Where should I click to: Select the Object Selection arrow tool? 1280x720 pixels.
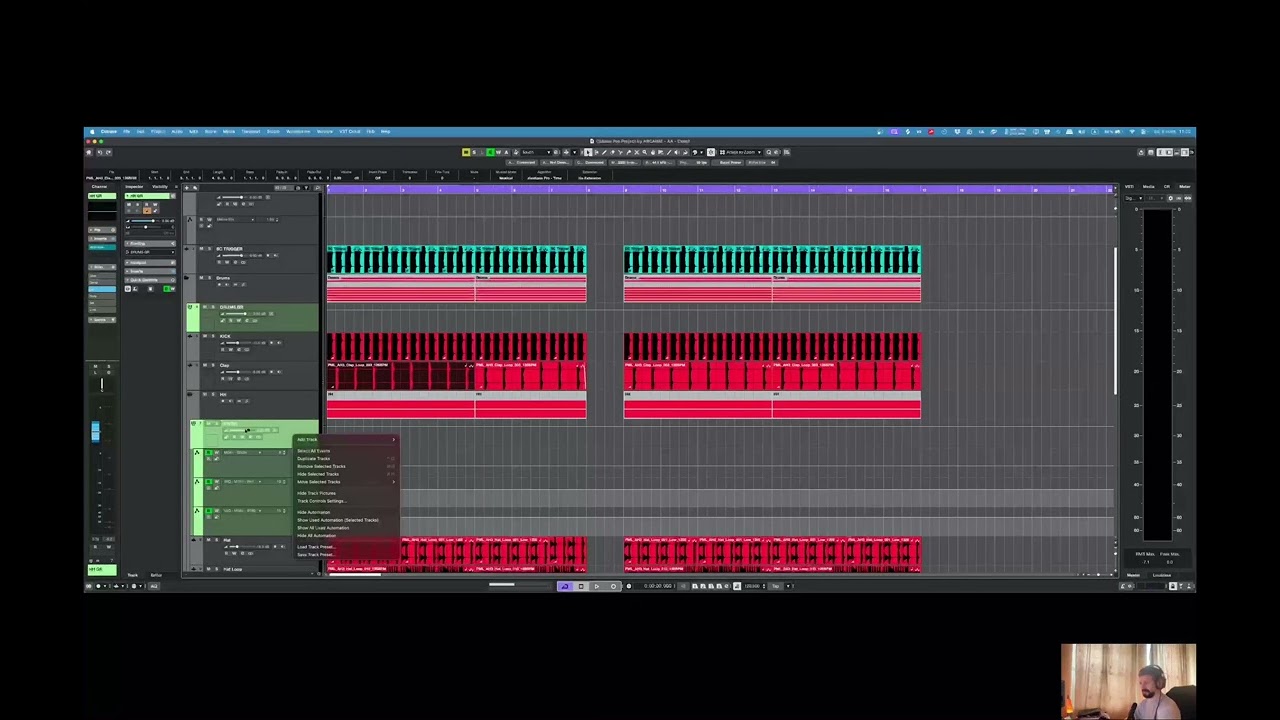pos(588,152)
